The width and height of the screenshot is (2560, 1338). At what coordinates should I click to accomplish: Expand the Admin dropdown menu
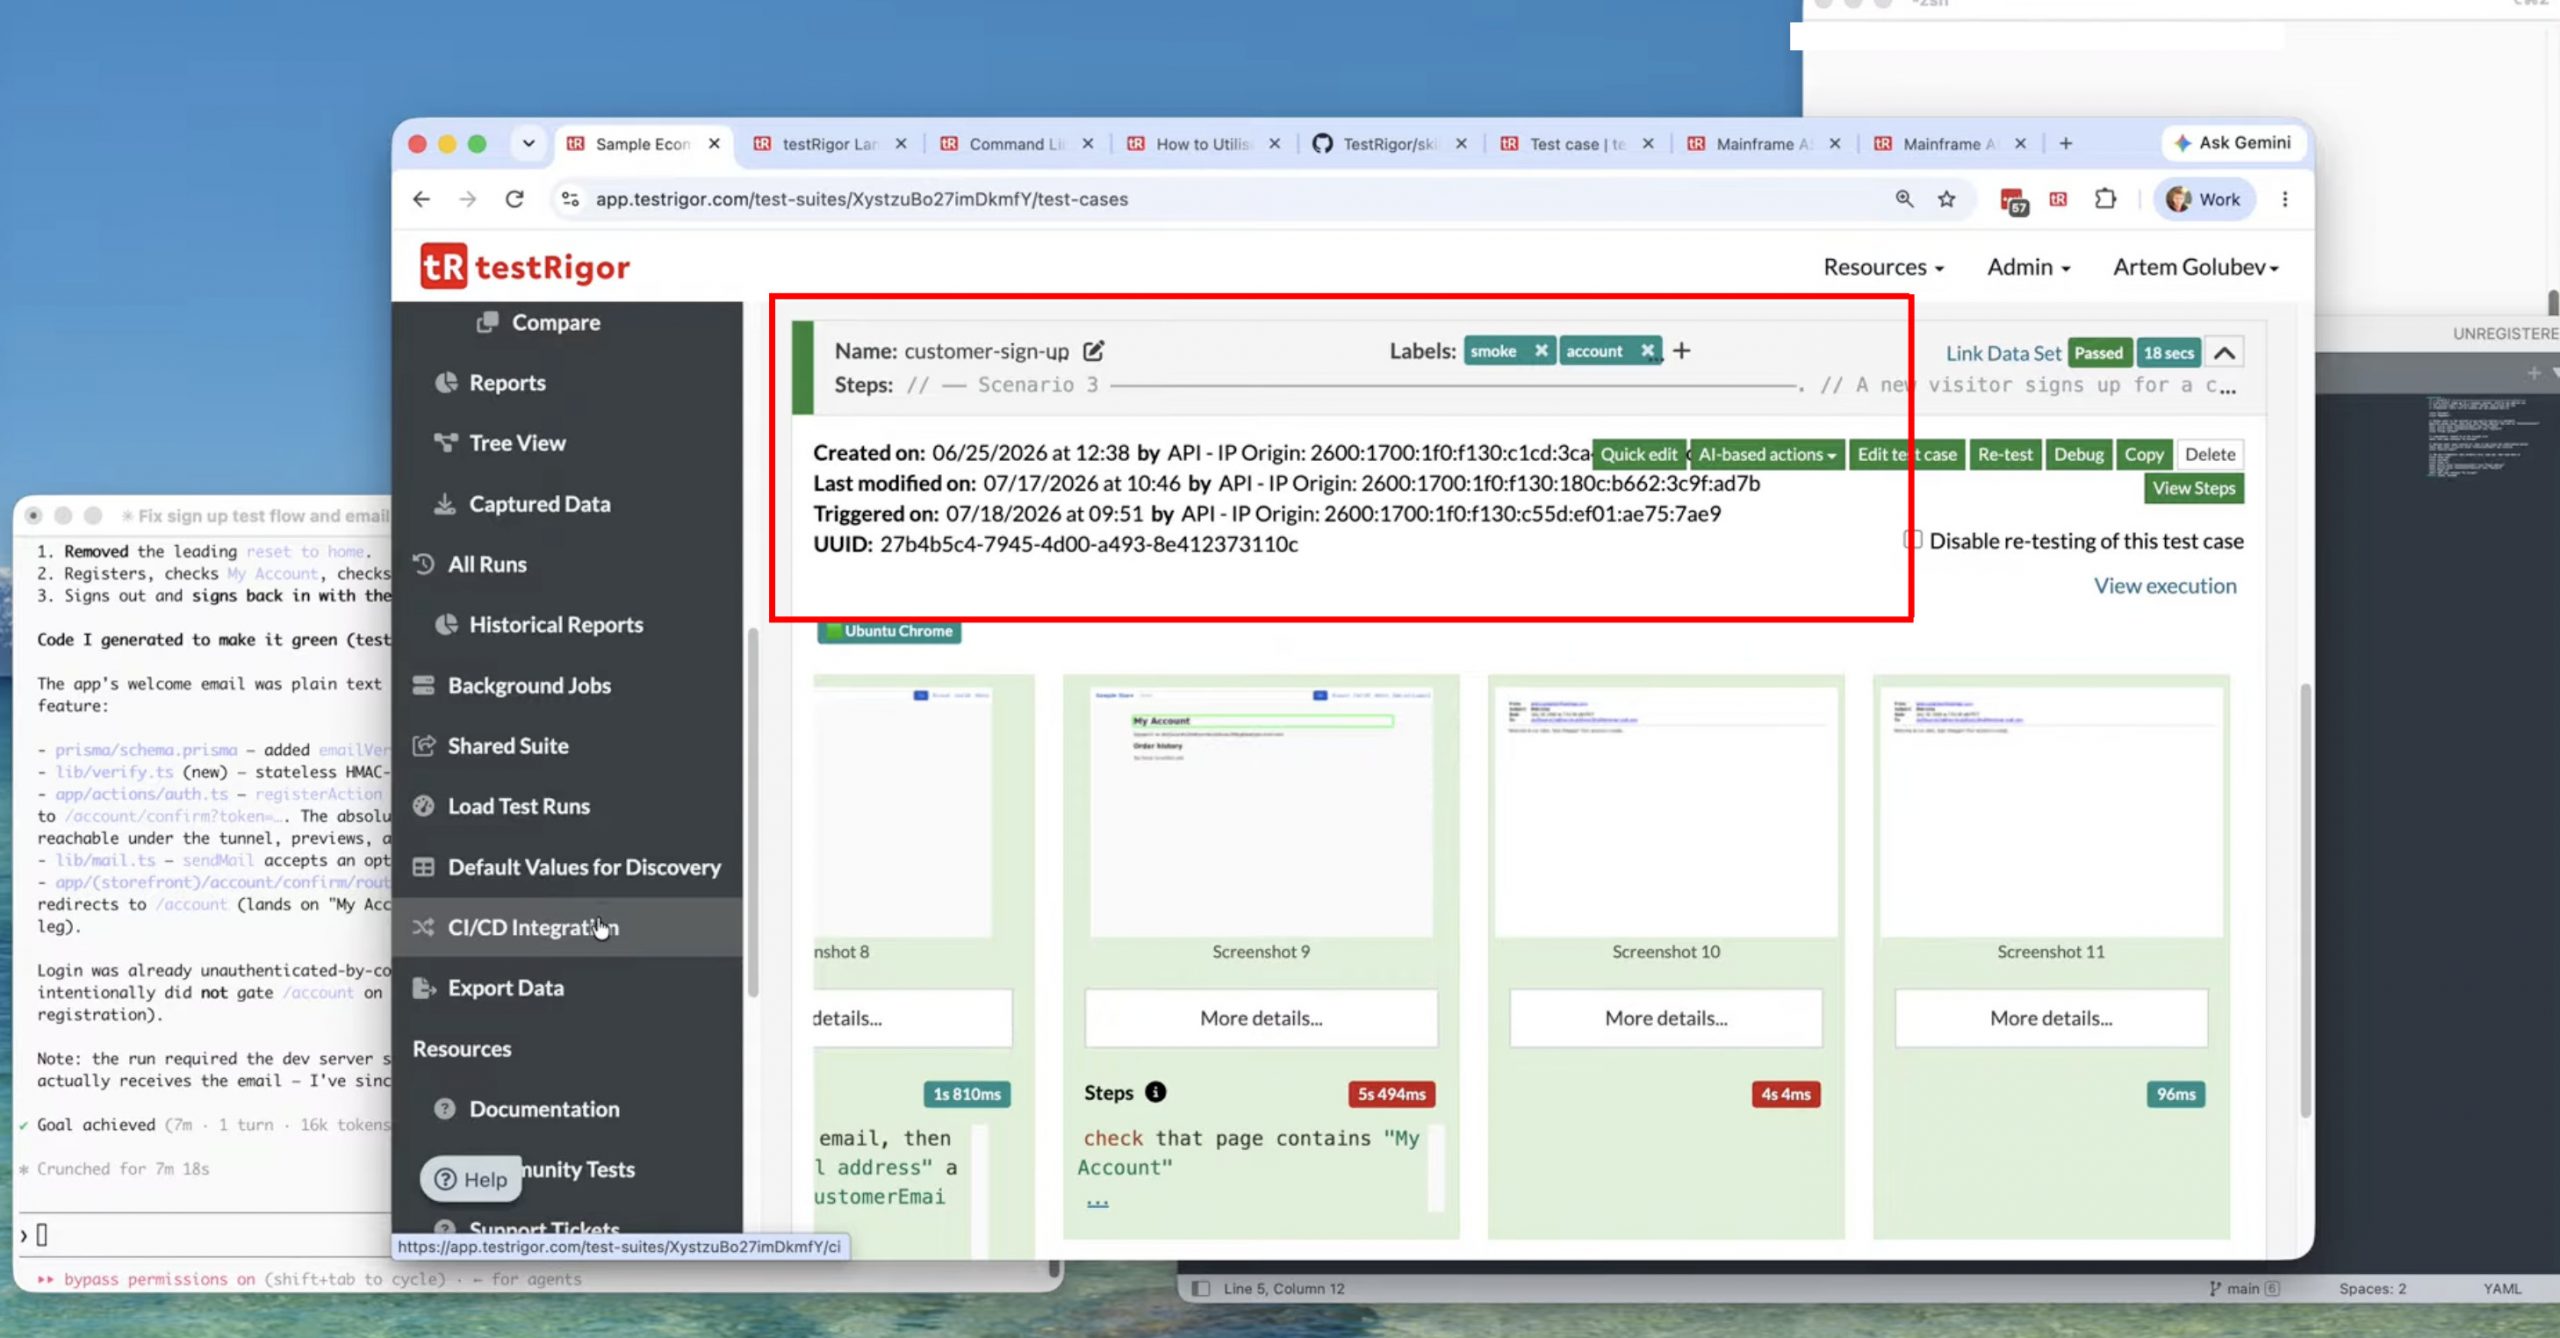coord(2028,267)
